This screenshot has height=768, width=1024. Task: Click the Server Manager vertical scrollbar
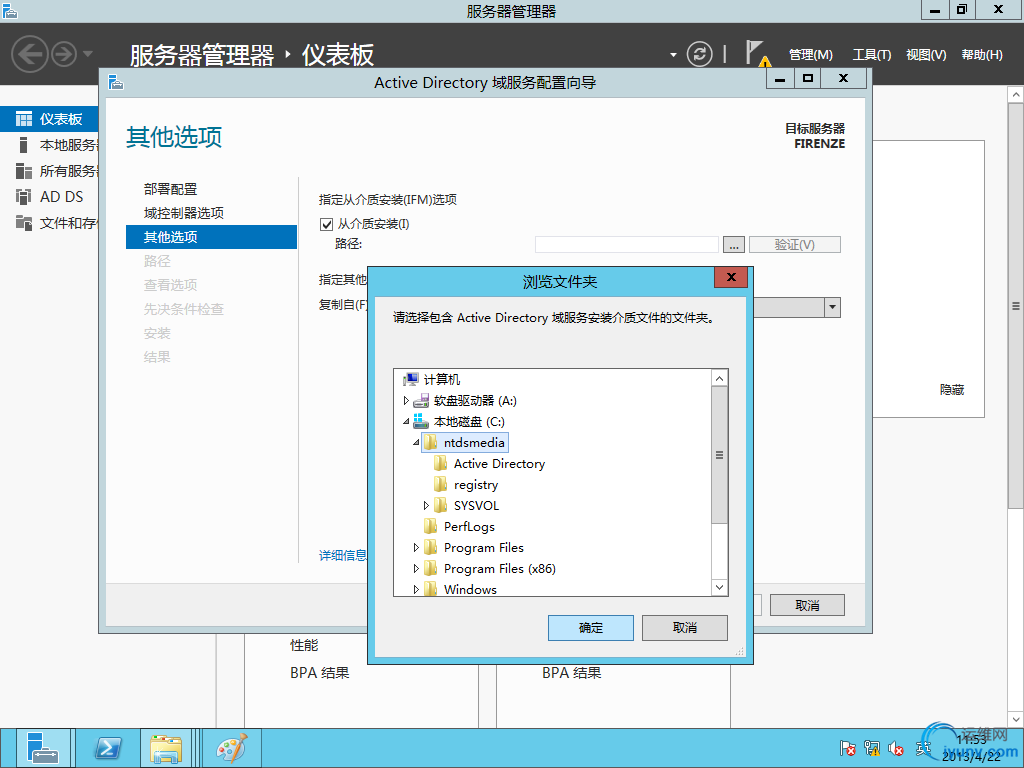[1016, 306]
